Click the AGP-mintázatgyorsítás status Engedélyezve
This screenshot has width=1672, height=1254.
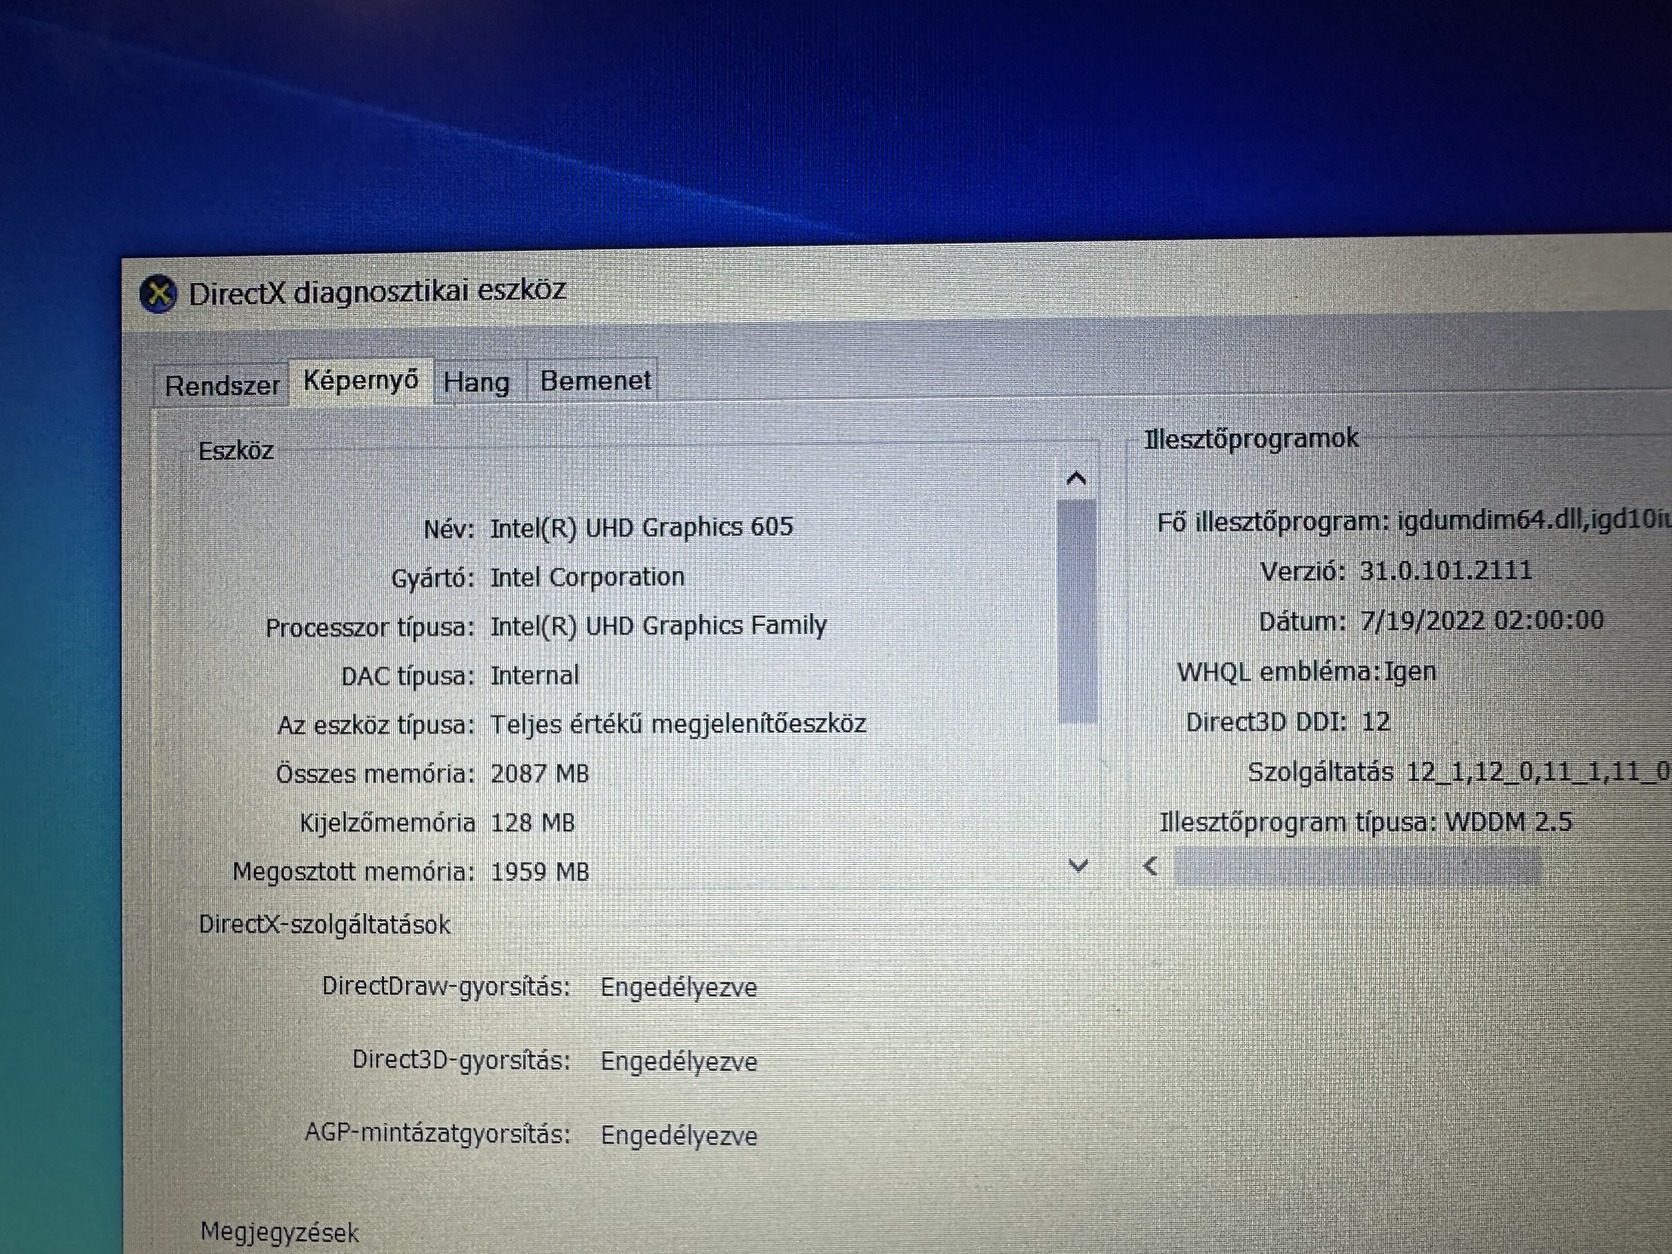678,1135
